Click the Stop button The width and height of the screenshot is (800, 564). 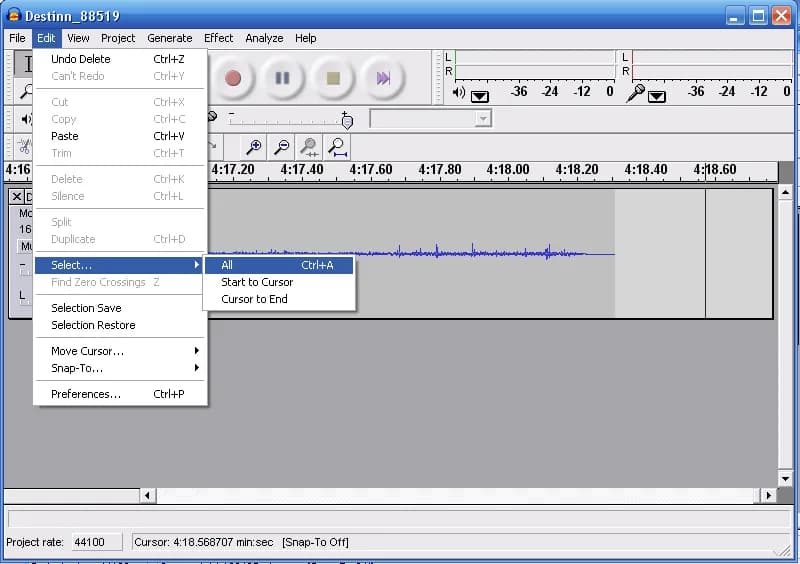[x=333, y=78]
